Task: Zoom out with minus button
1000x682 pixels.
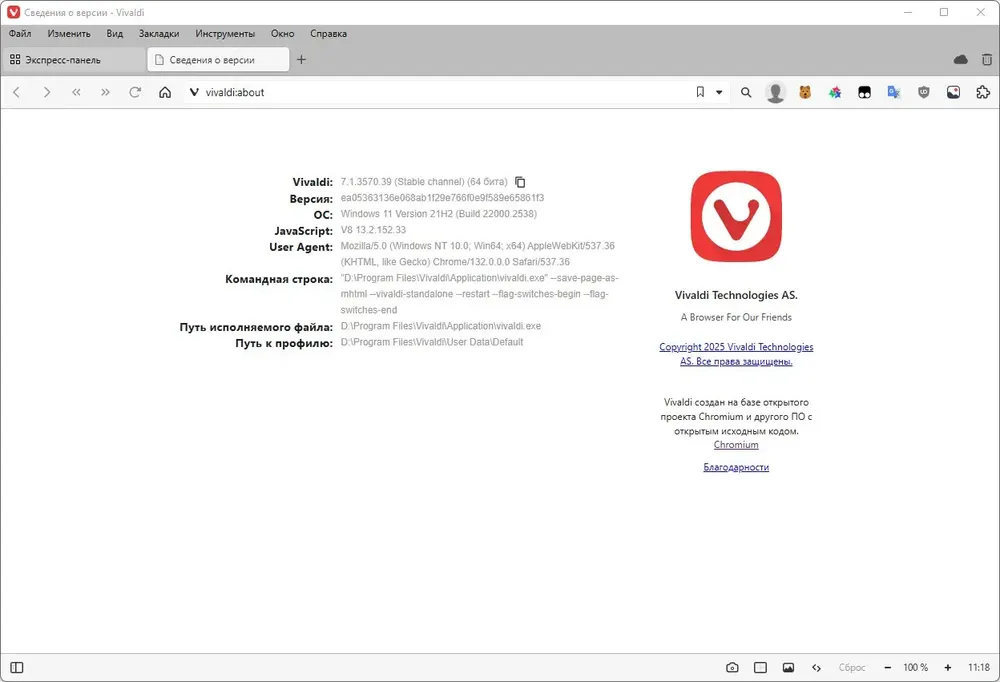Action: coord(887,667)
